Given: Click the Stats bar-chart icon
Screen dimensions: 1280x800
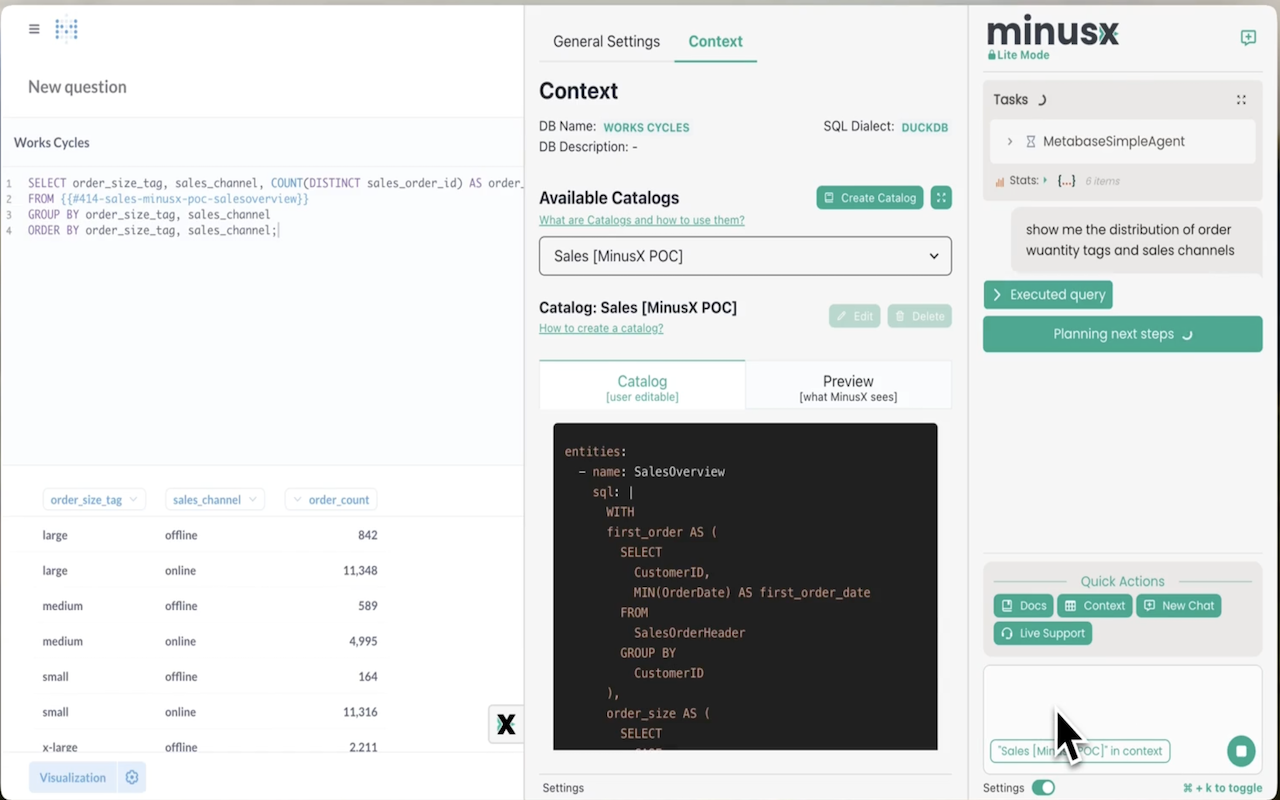Looking at the screenshot, I should point(1002,180).
